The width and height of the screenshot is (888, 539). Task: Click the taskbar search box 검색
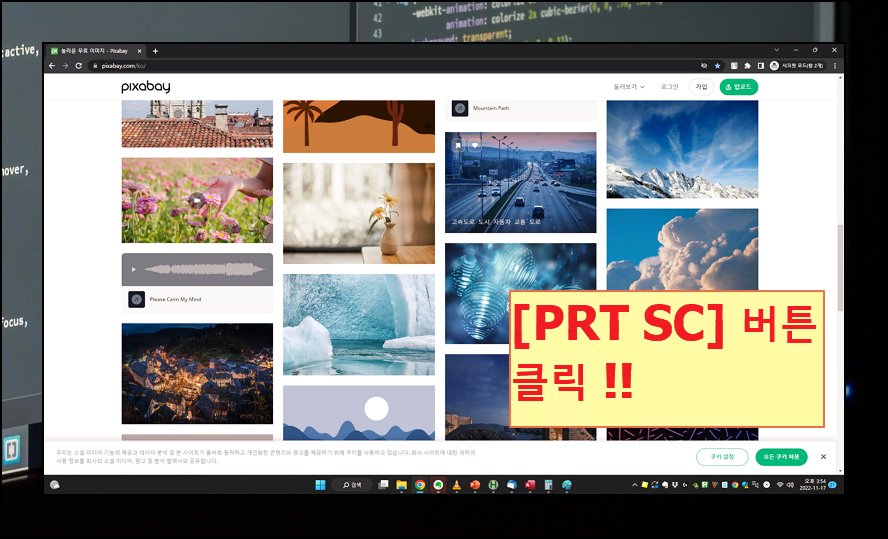click(352, 485)
